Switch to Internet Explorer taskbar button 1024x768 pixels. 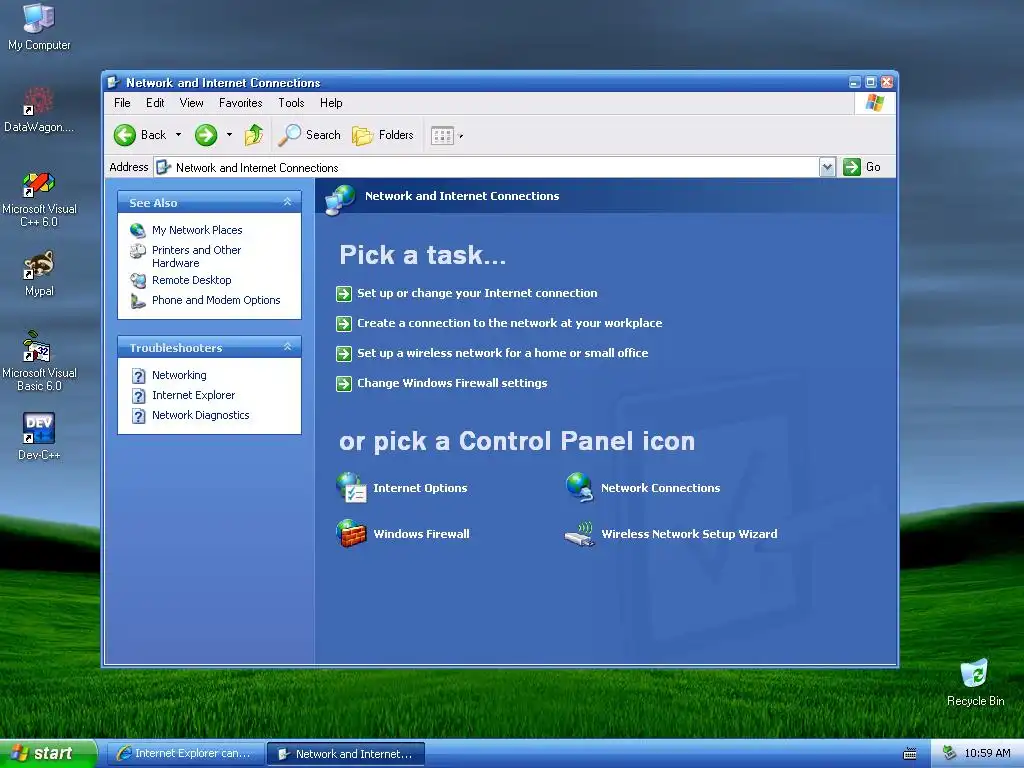pyautogui.click(x=185, y=754)
